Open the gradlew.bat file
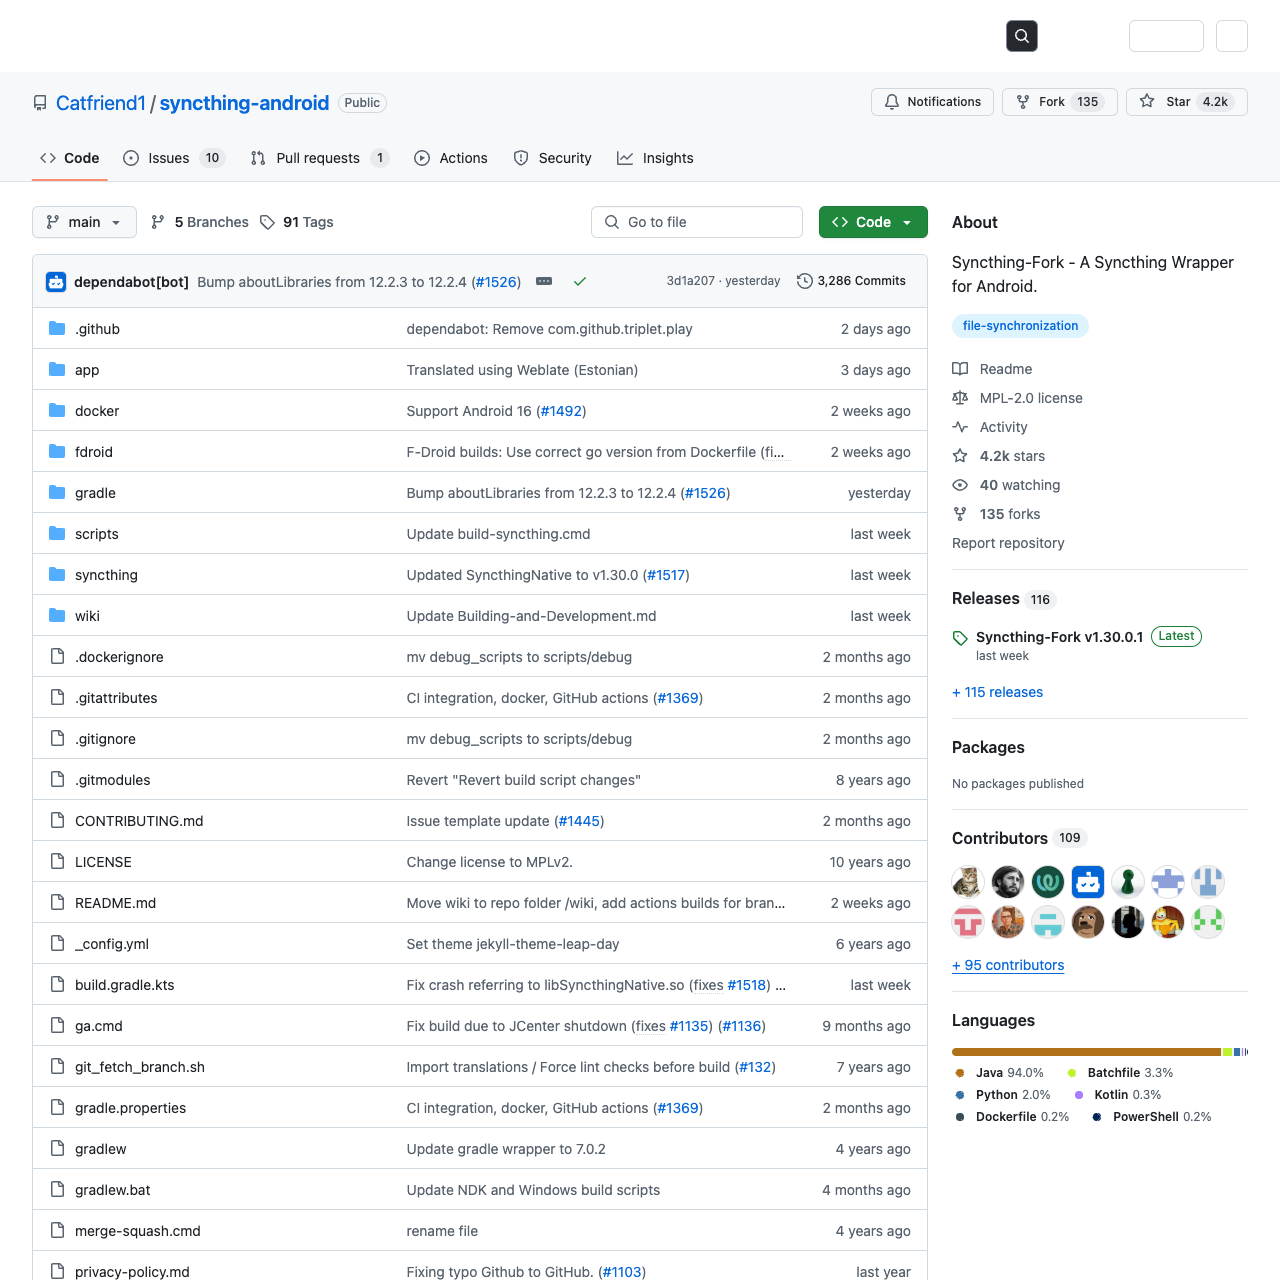1280x1280 pixels. [x=112, y=1190]
